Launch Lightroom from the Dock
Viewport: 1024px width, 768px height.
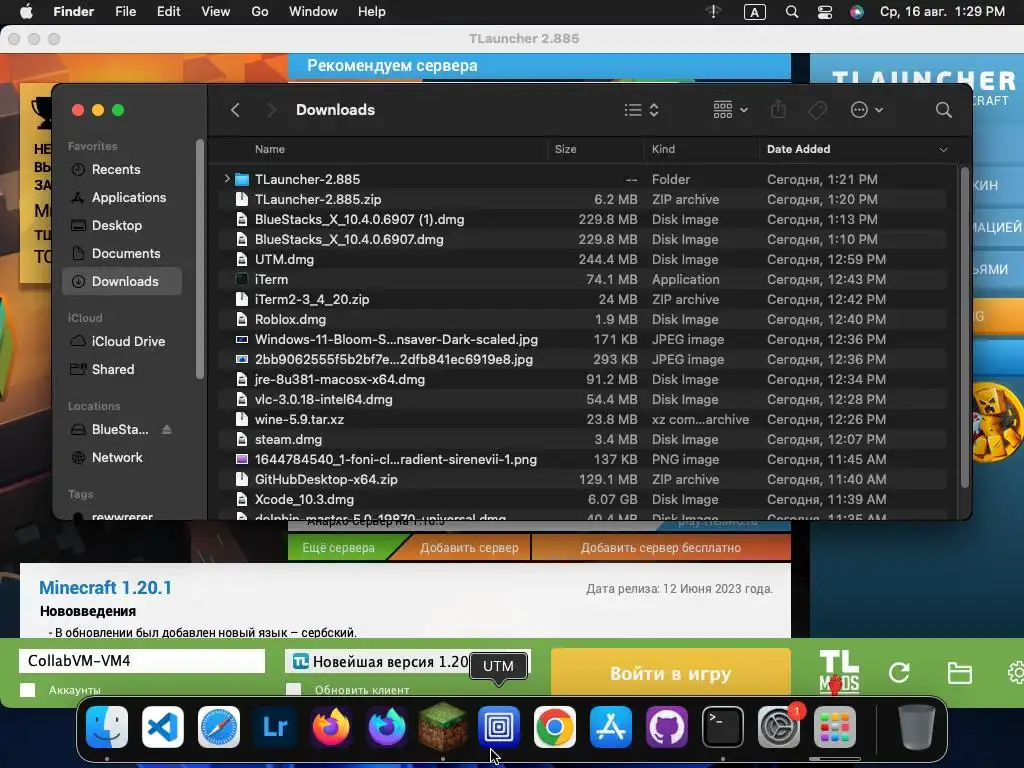[275, 726]
